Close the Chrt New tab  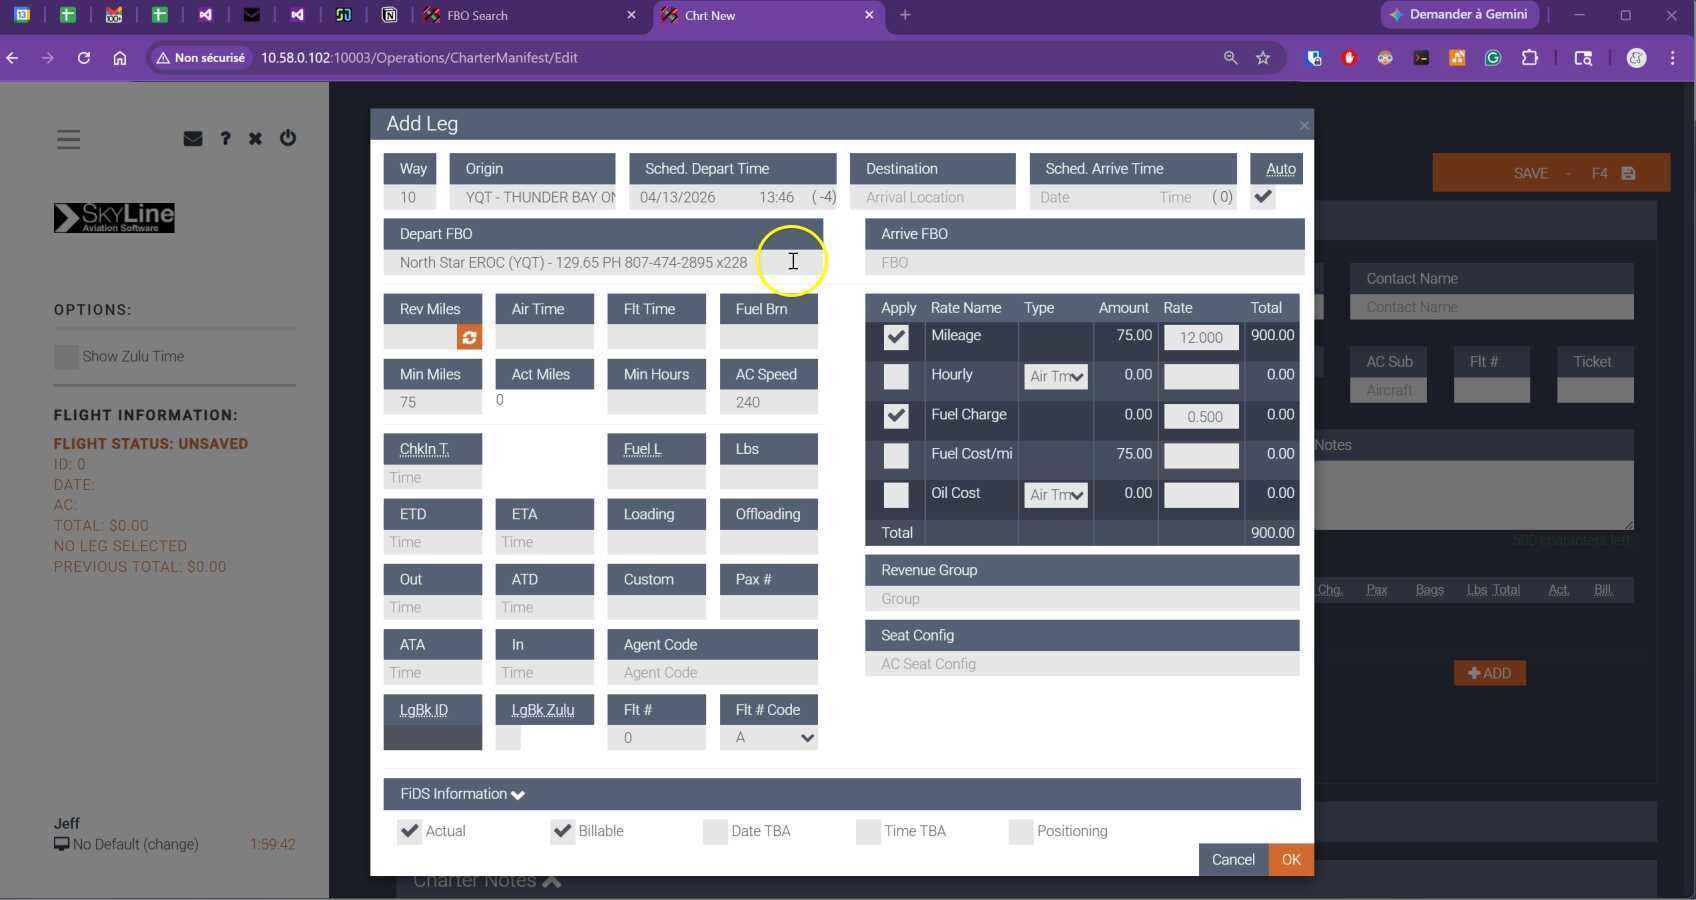(869, 15)
